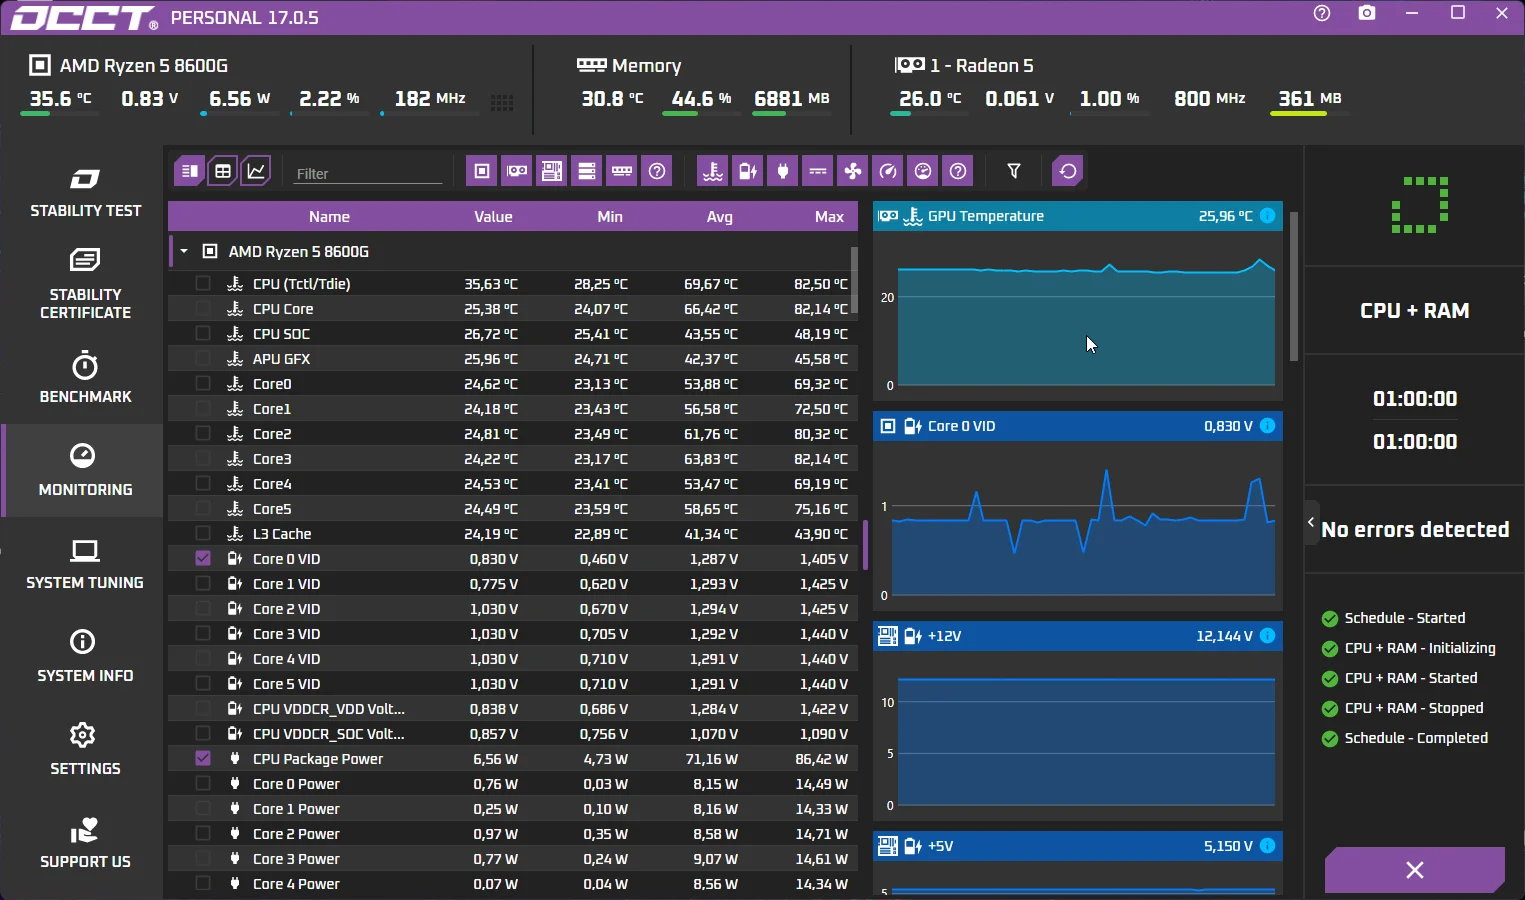Sort the table by the Name column
Screen dimensions: 1525x900
pyautogui.click(x=329, y=217)
